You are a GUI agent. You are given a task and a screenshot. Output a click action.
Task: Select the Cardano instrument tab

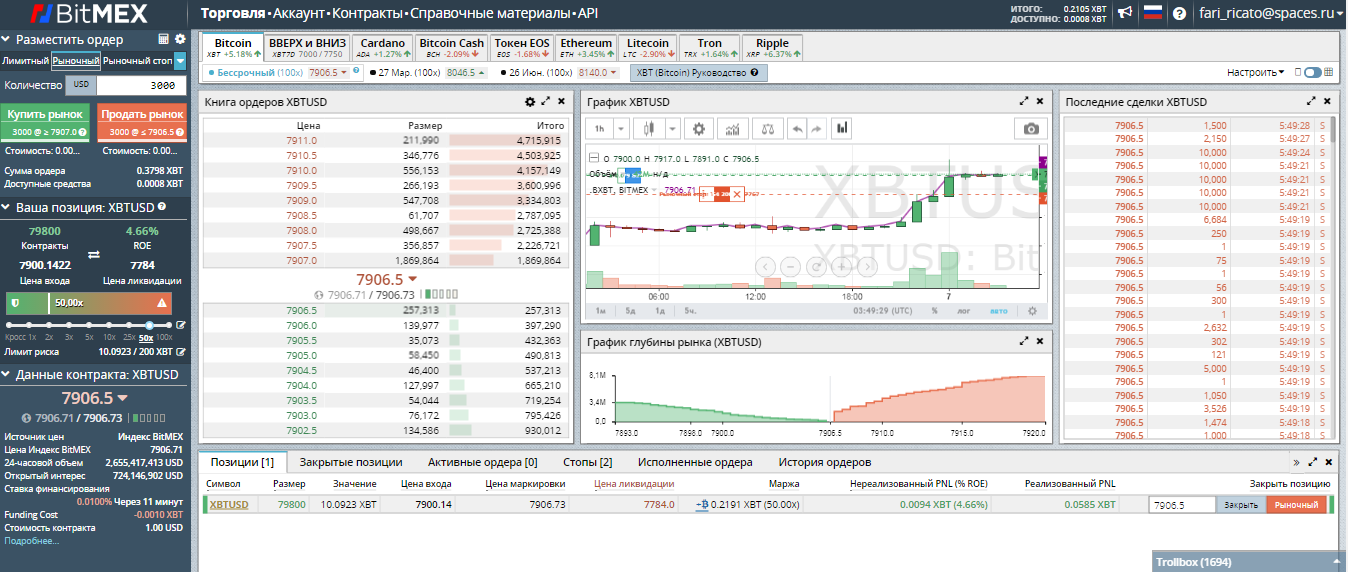382,48
